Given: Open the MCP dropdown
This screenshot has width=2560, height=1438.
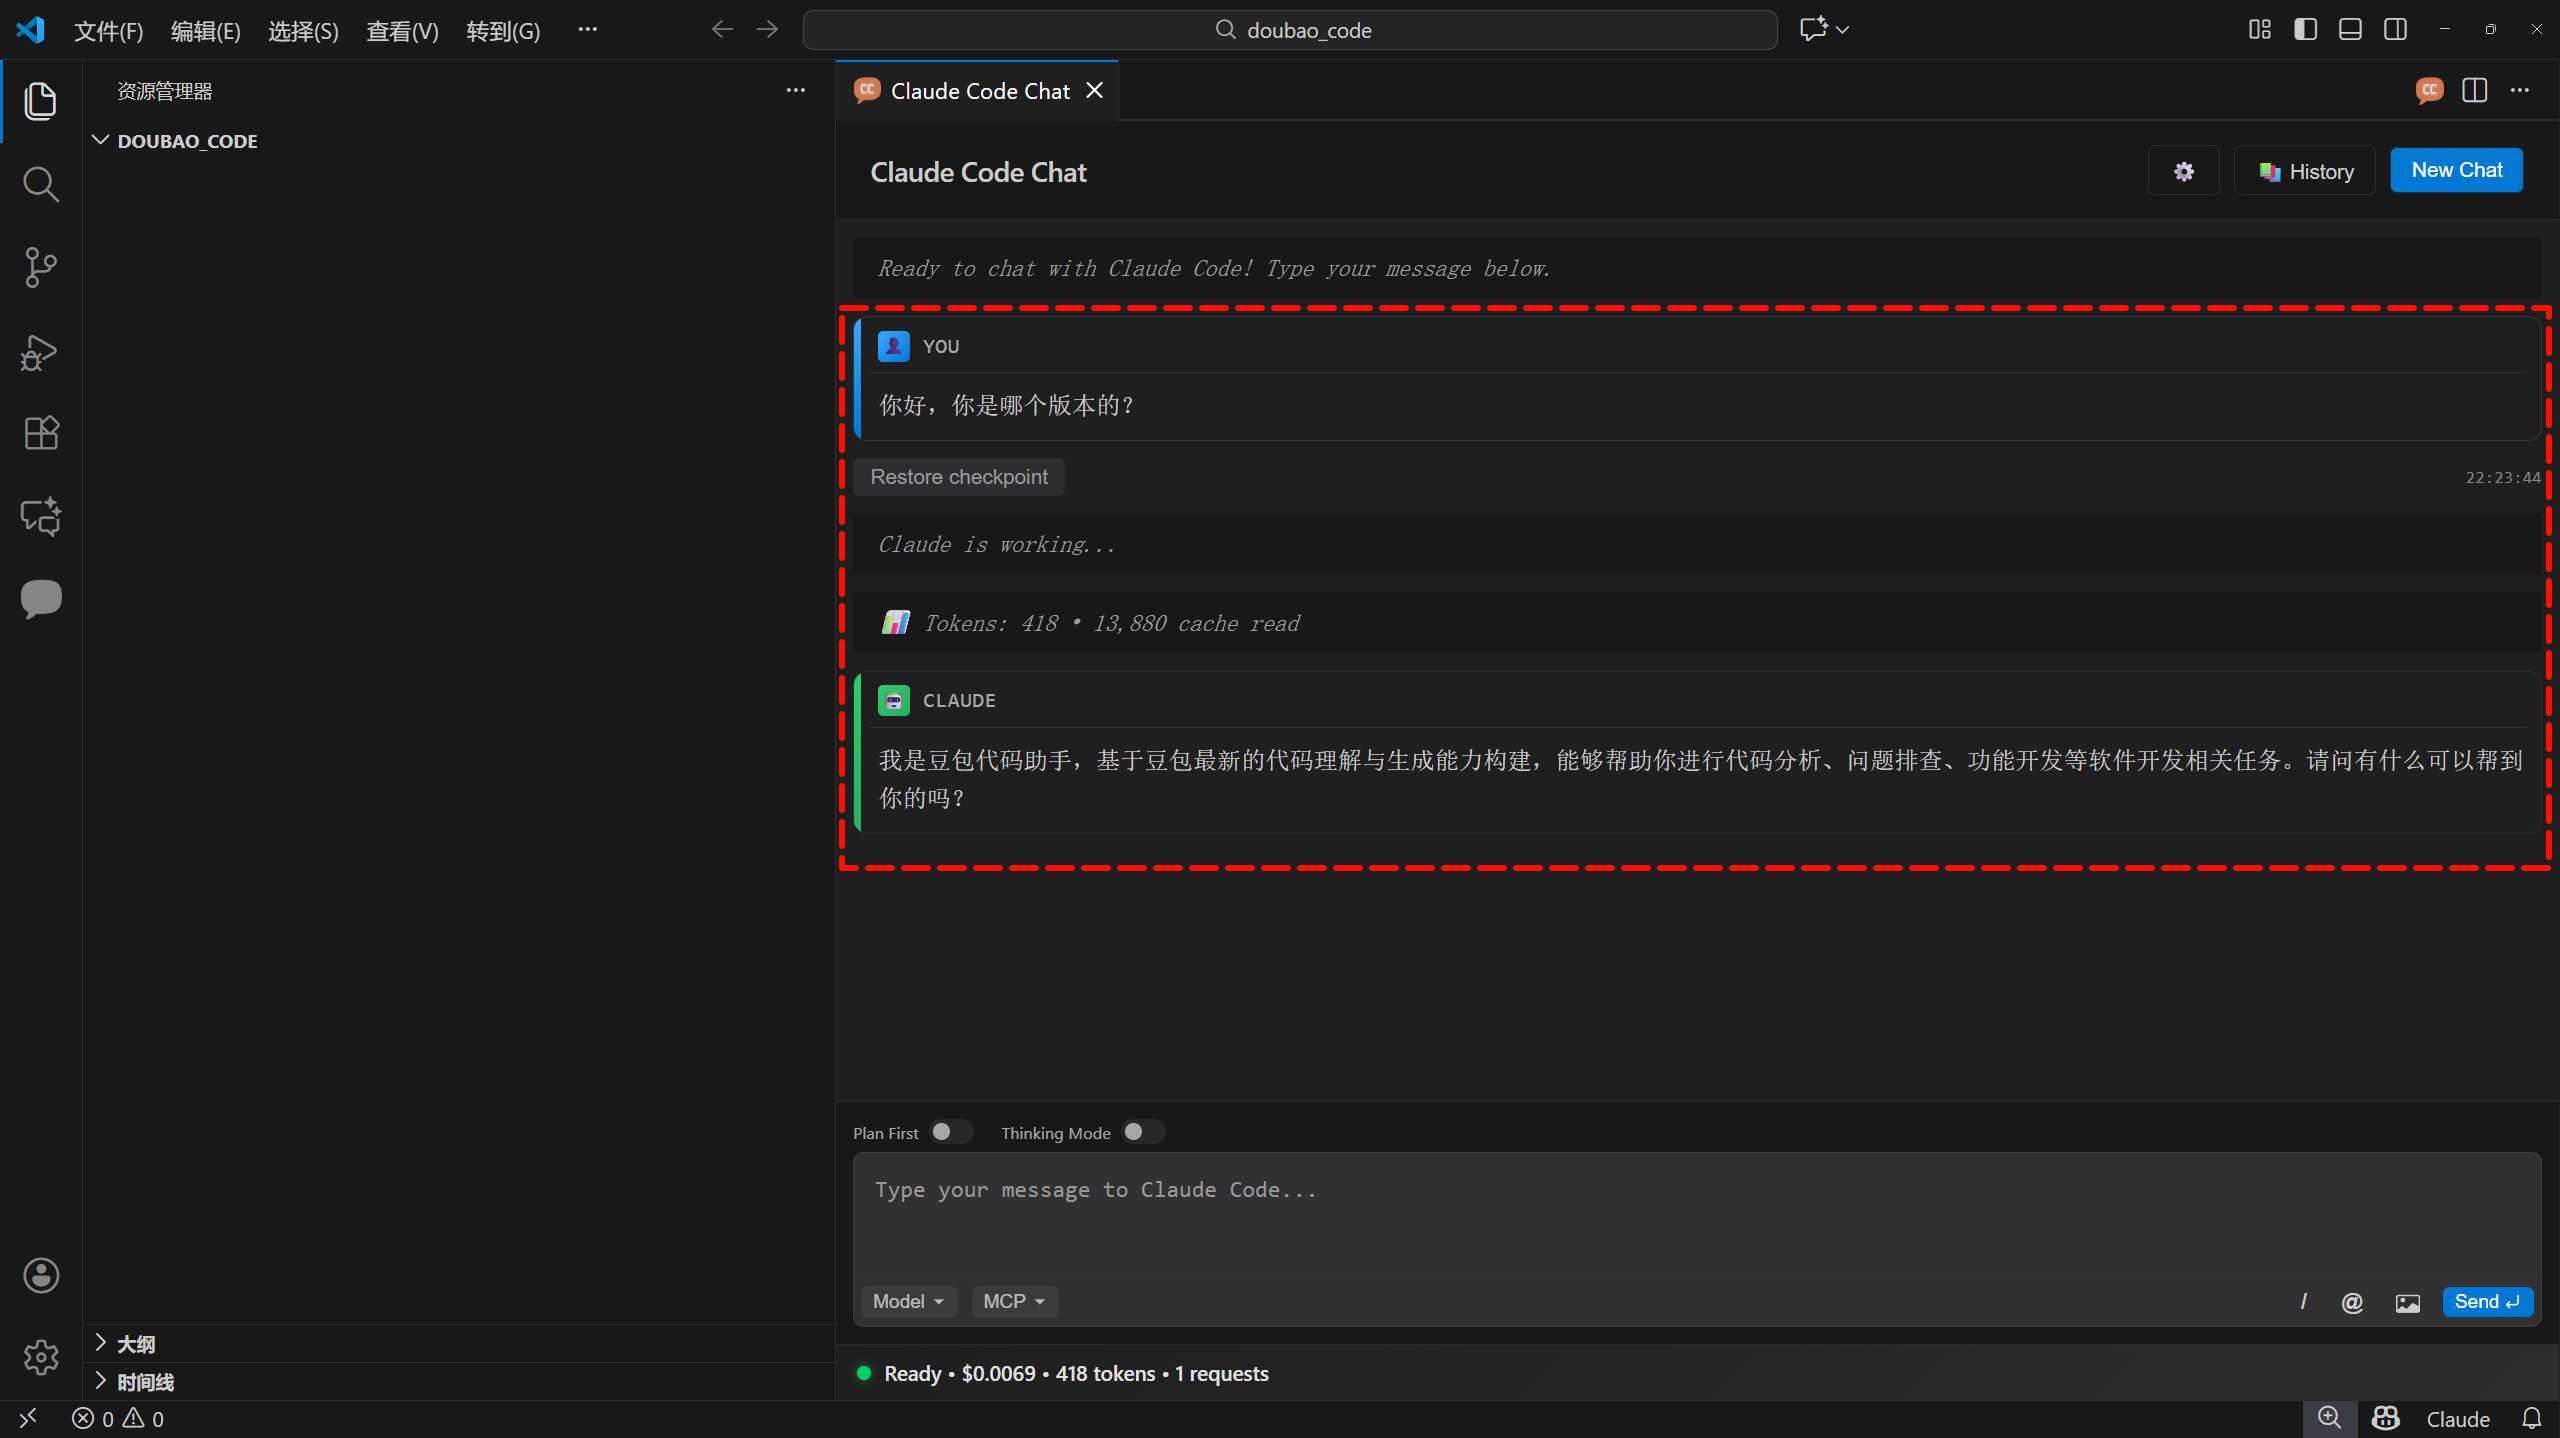Looking at the screenshot, I should click(1014, 1301).
